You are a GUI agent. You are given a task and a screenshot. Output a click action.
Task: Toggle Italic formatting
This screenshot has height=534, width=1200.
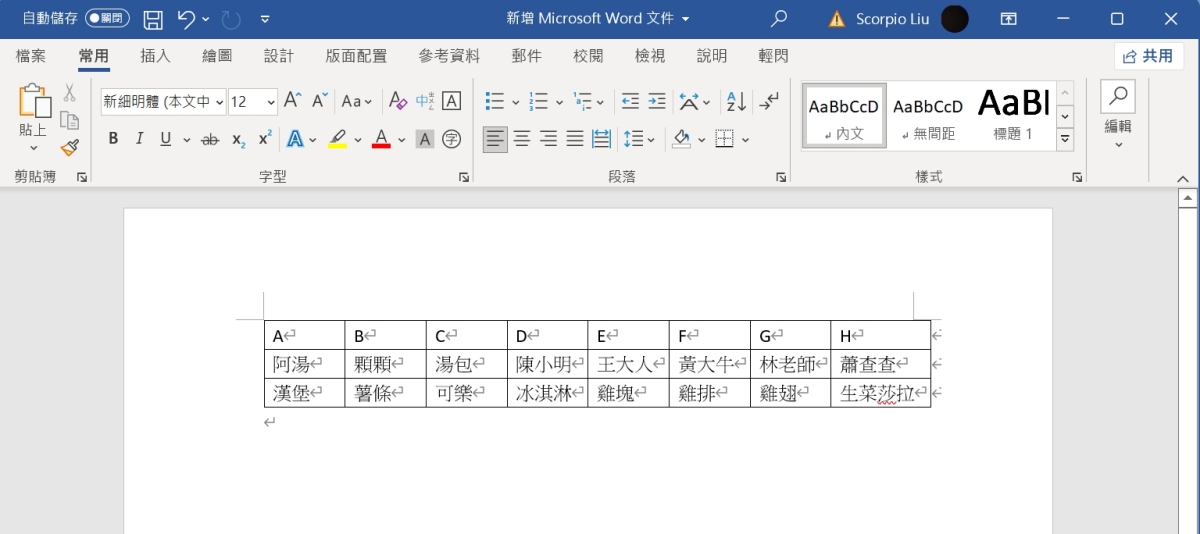tap(139, 139)
